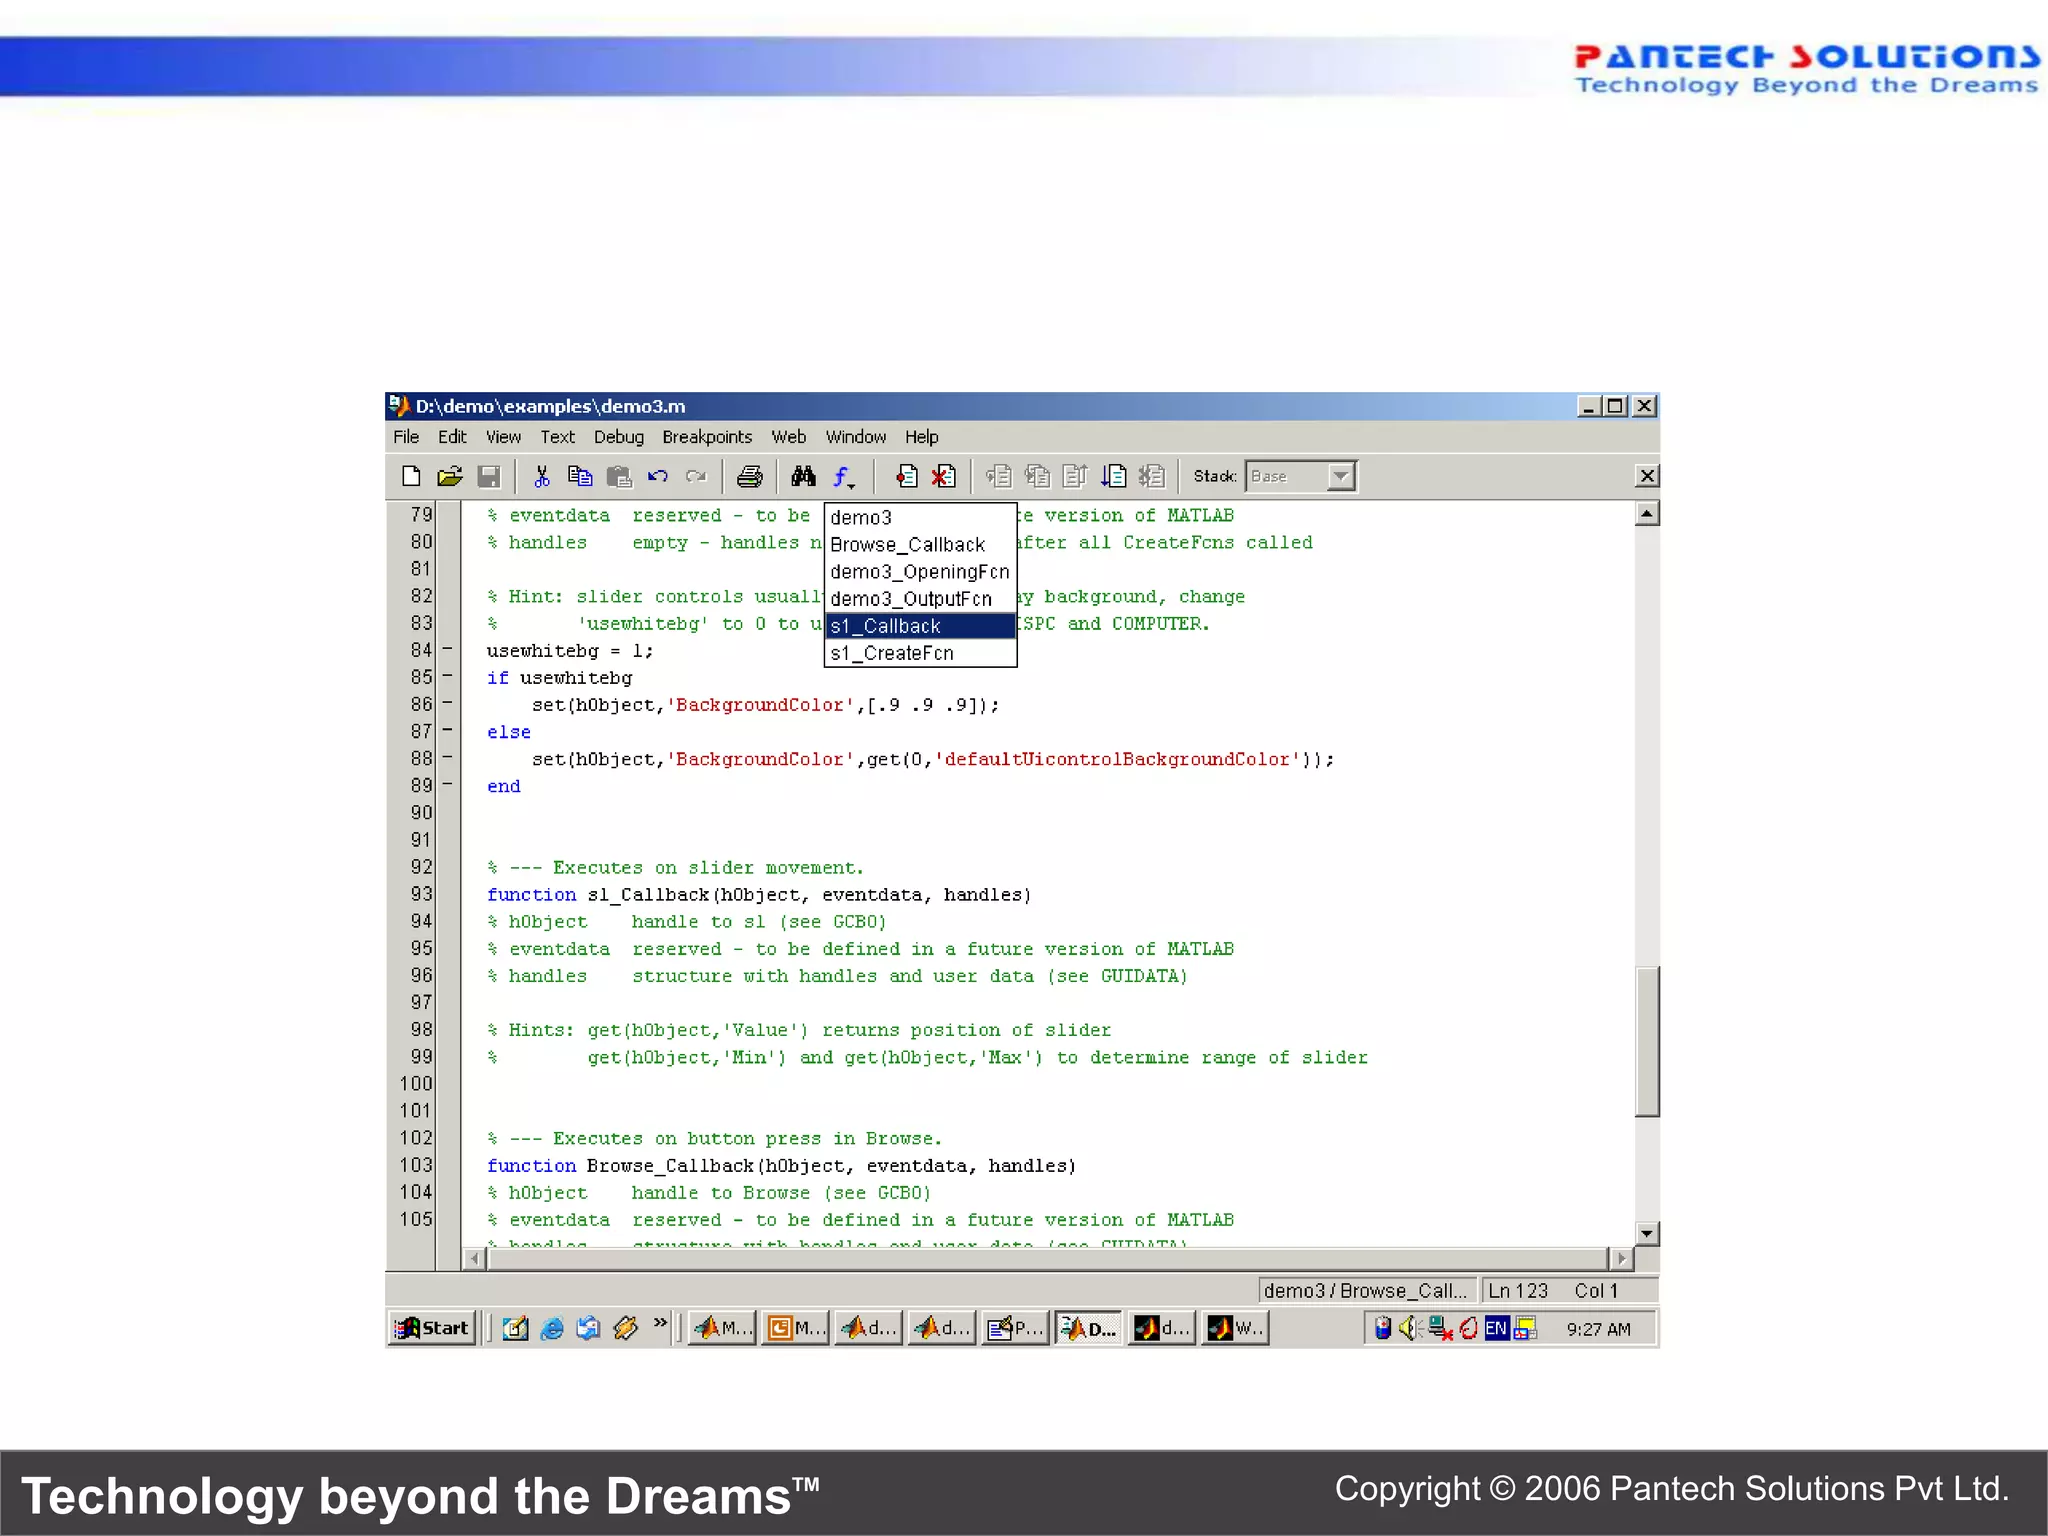Create a new M-file with toolbar icon
The width and height of the screenshot is (2048, 1536).
coord(410,477)
